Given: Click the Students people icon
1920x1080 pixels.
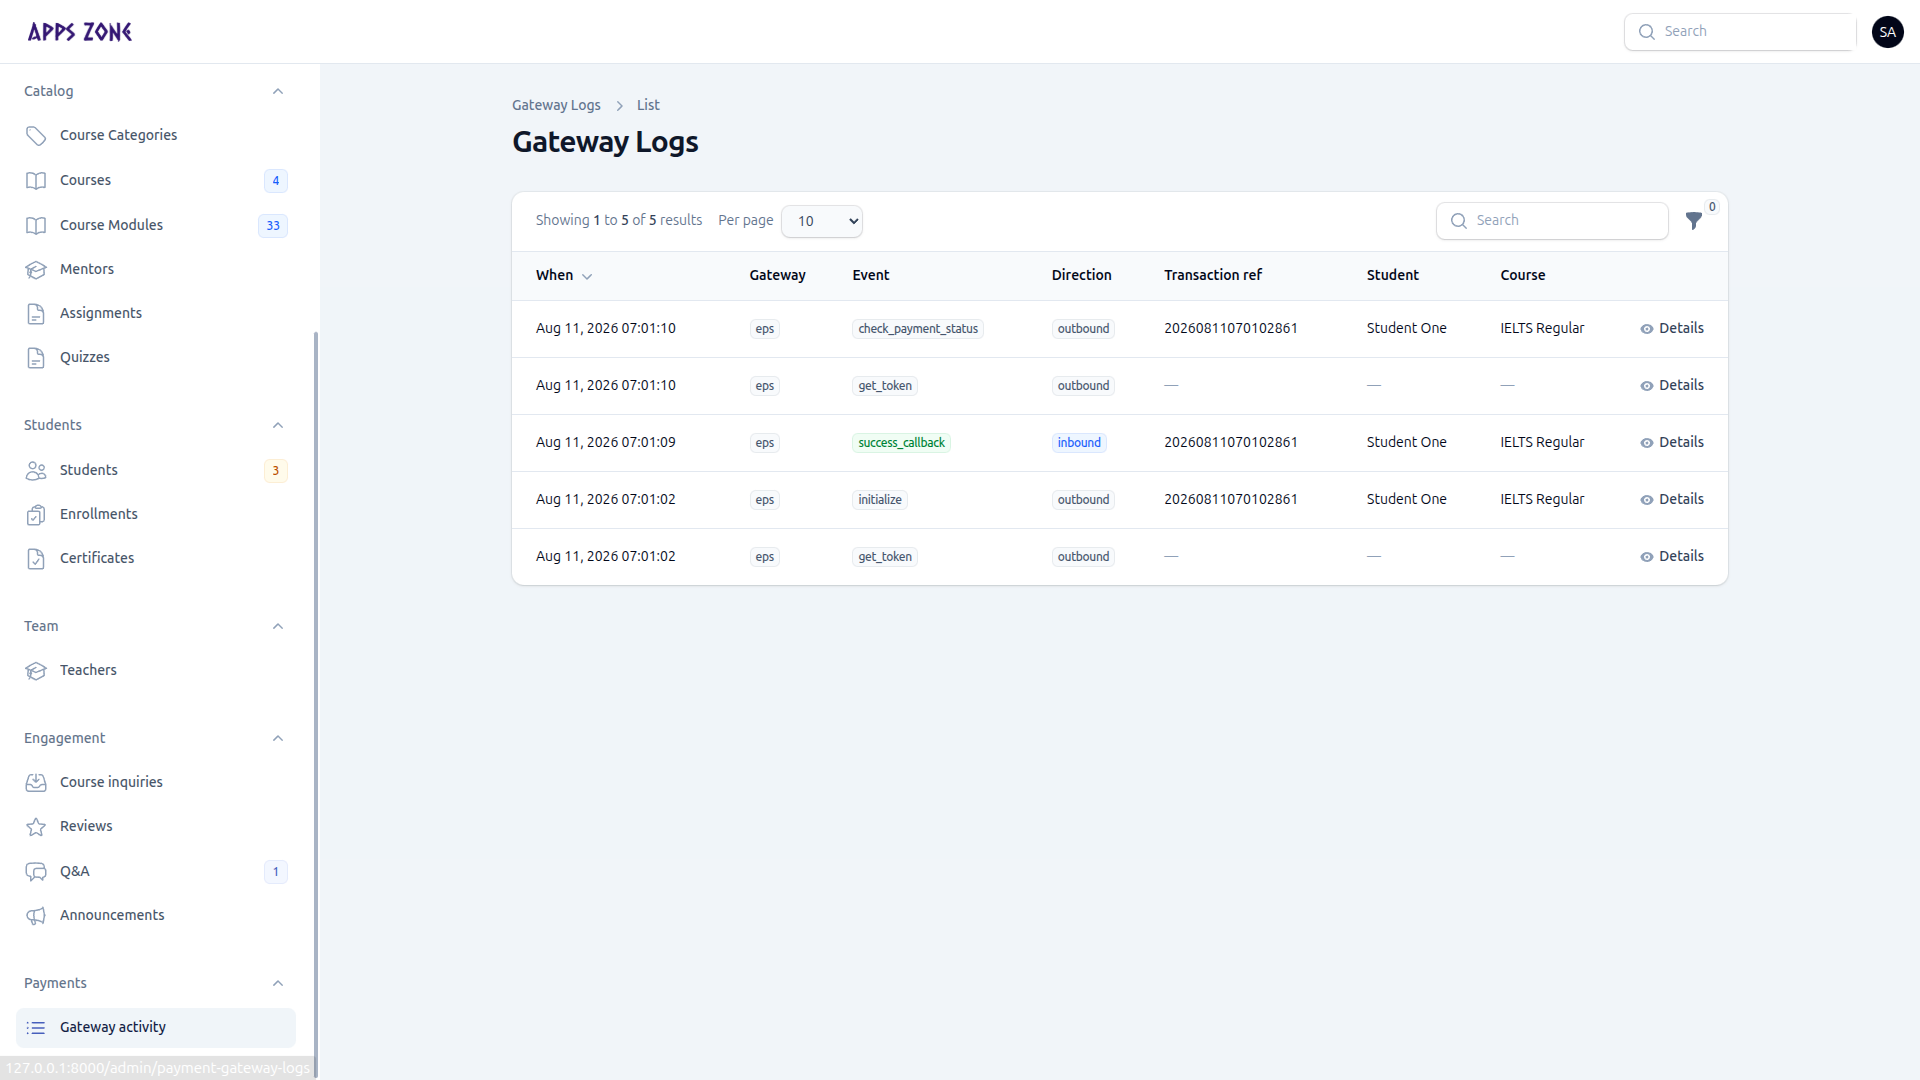Looking at the screenshot, I should point(36,471).
